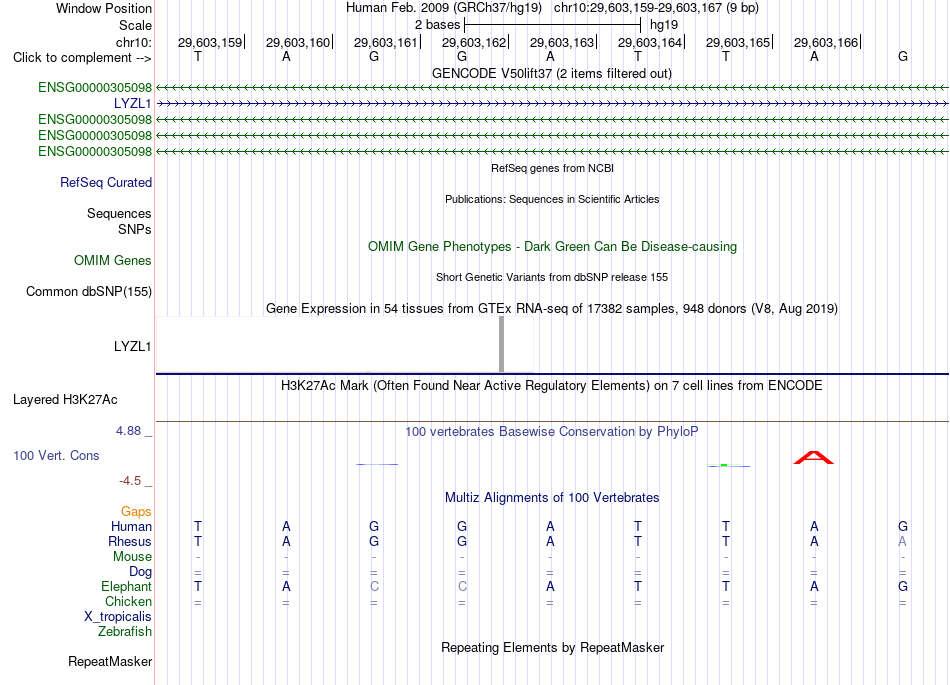Click the GTEx Gene Expression track title

(552, 309)
